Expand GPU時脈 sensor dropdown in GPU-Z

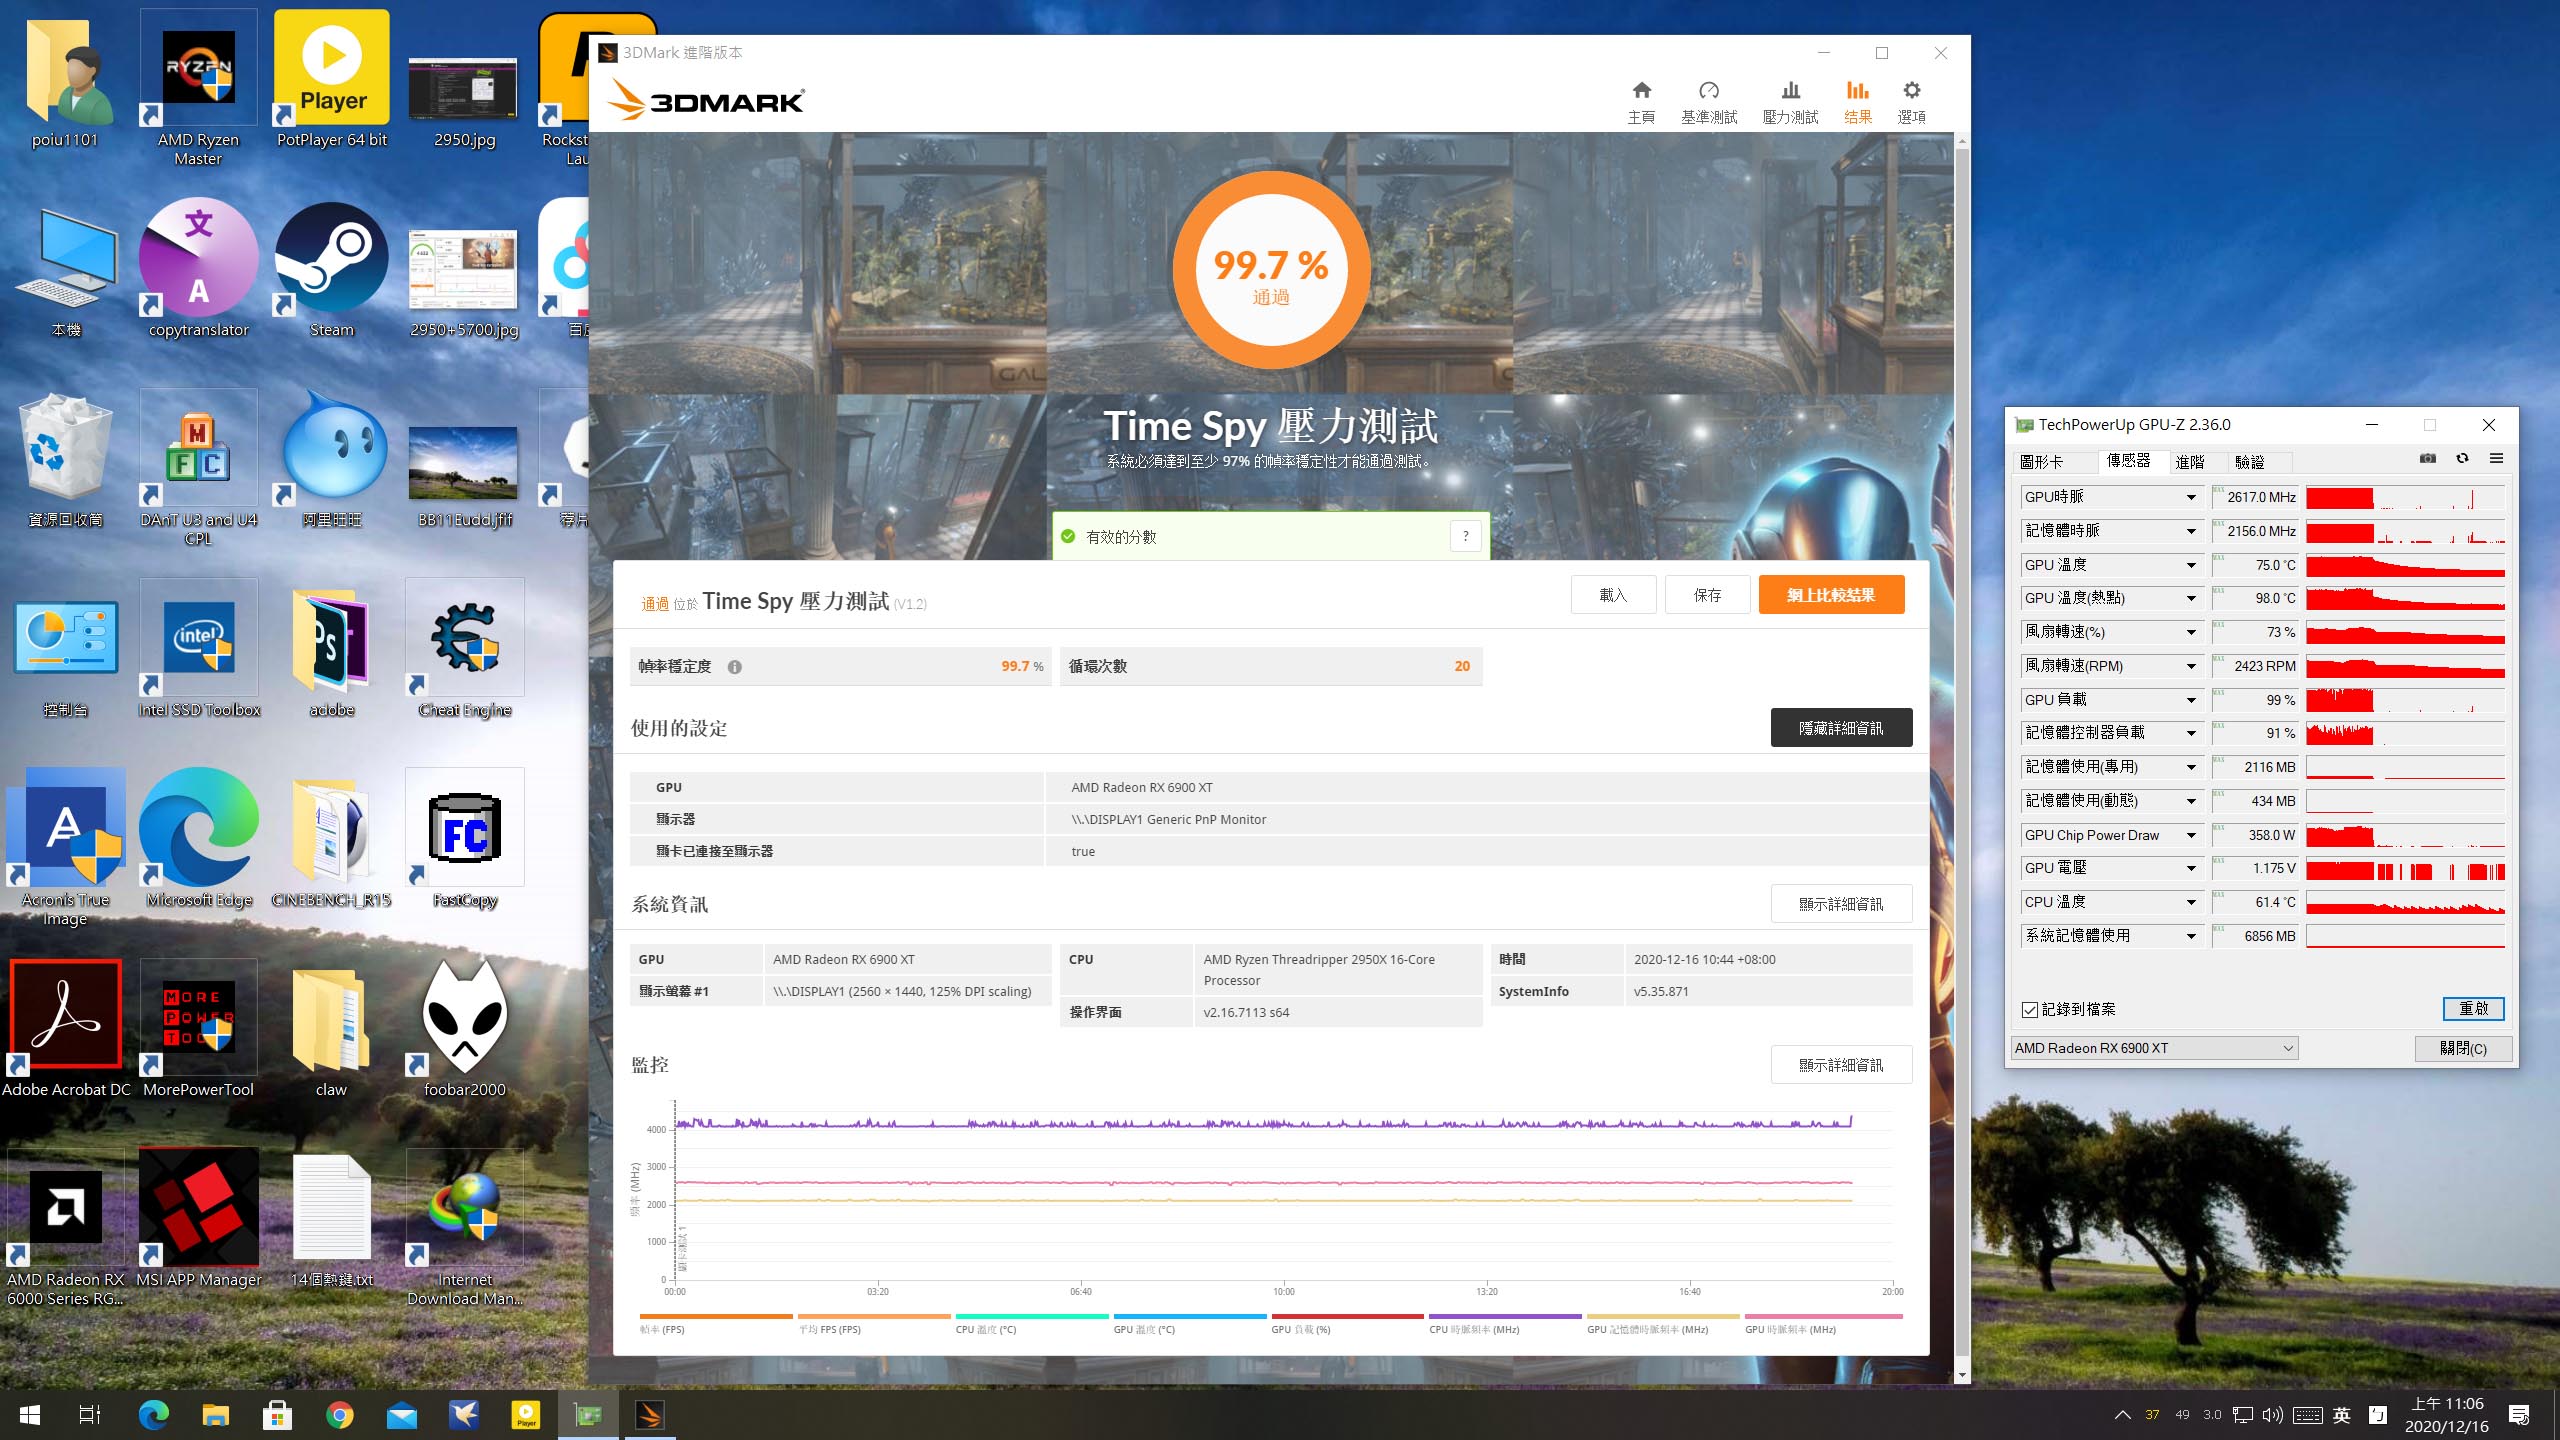pyautogui.click(x=2191, y=497)
